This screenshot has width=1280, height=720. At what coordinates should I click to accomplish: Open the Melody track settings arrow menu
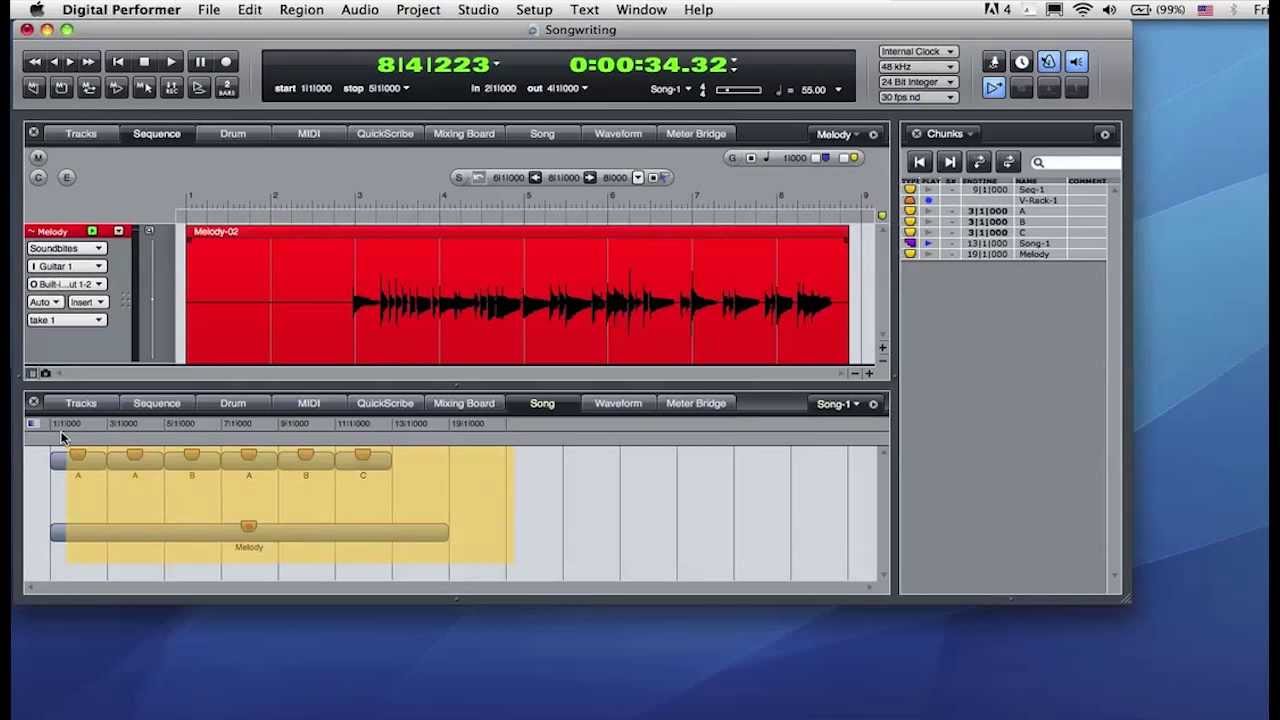pos(118,232)
